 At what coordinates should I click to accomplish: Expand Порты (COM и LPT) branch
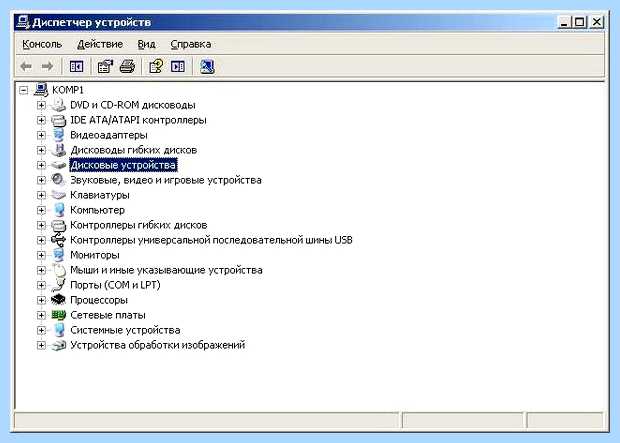(x=41, y=285)
